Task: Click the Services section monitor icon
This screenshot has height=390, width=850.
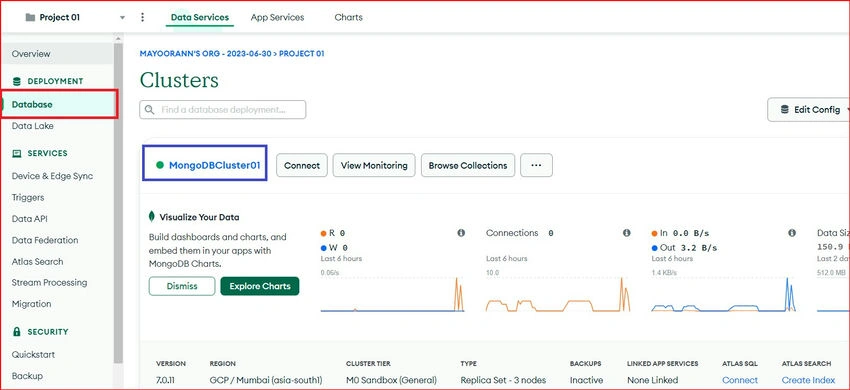Action: pos(16,154)
